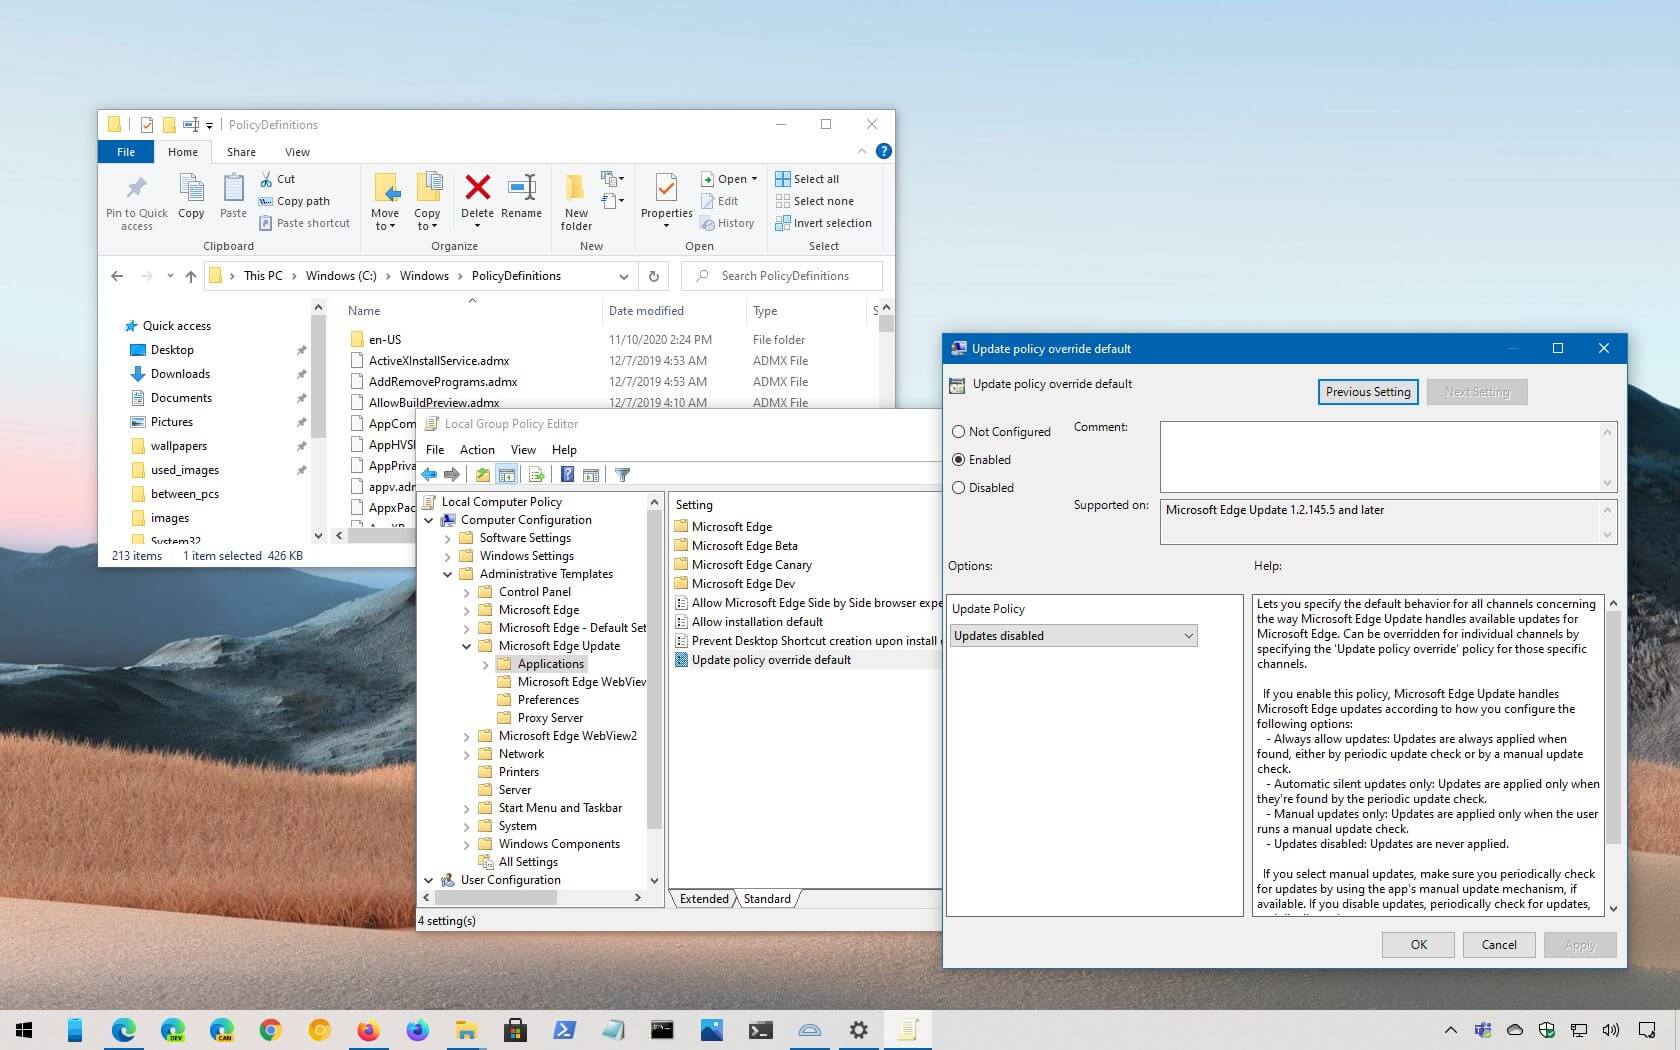Click the Help icon in Policy Editor toolbar
Image resolution: width=1680 pixels, height=1050 pixels.
[x=567, y=475]
